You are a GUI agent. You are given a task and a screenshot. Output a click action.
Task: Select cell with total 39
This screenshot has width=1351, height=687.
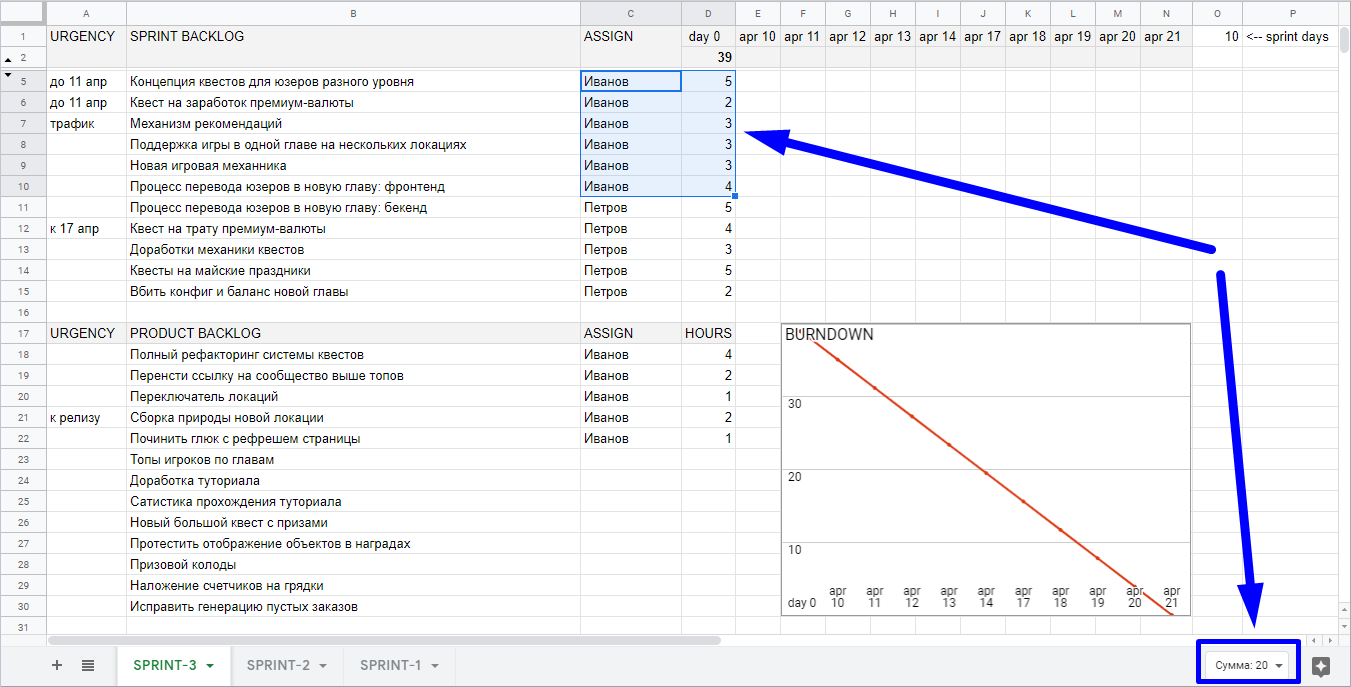(x=708, y=57)
